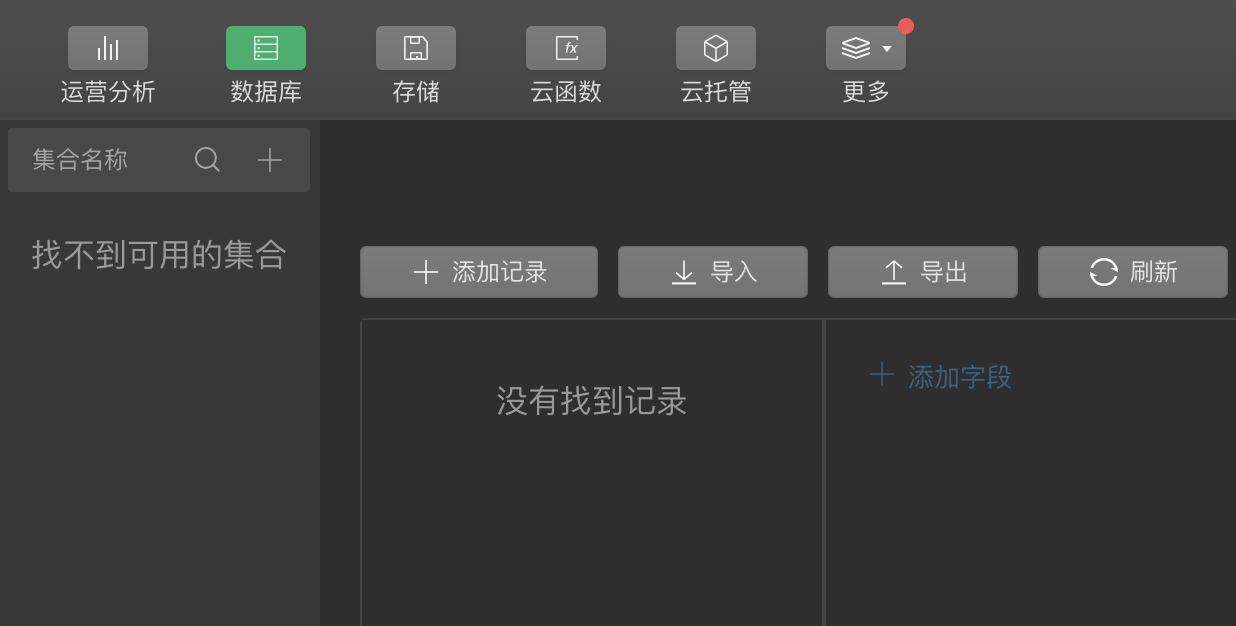This screenshot has height=626, width=1236.
Task: Select the green 数据库 database icon
Action: (x=266, y=48)
